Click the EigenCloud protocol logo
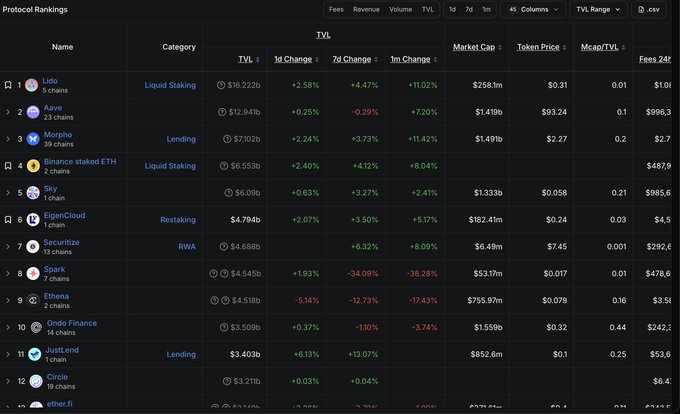680x414 pixels. click(x=33, y=219)
